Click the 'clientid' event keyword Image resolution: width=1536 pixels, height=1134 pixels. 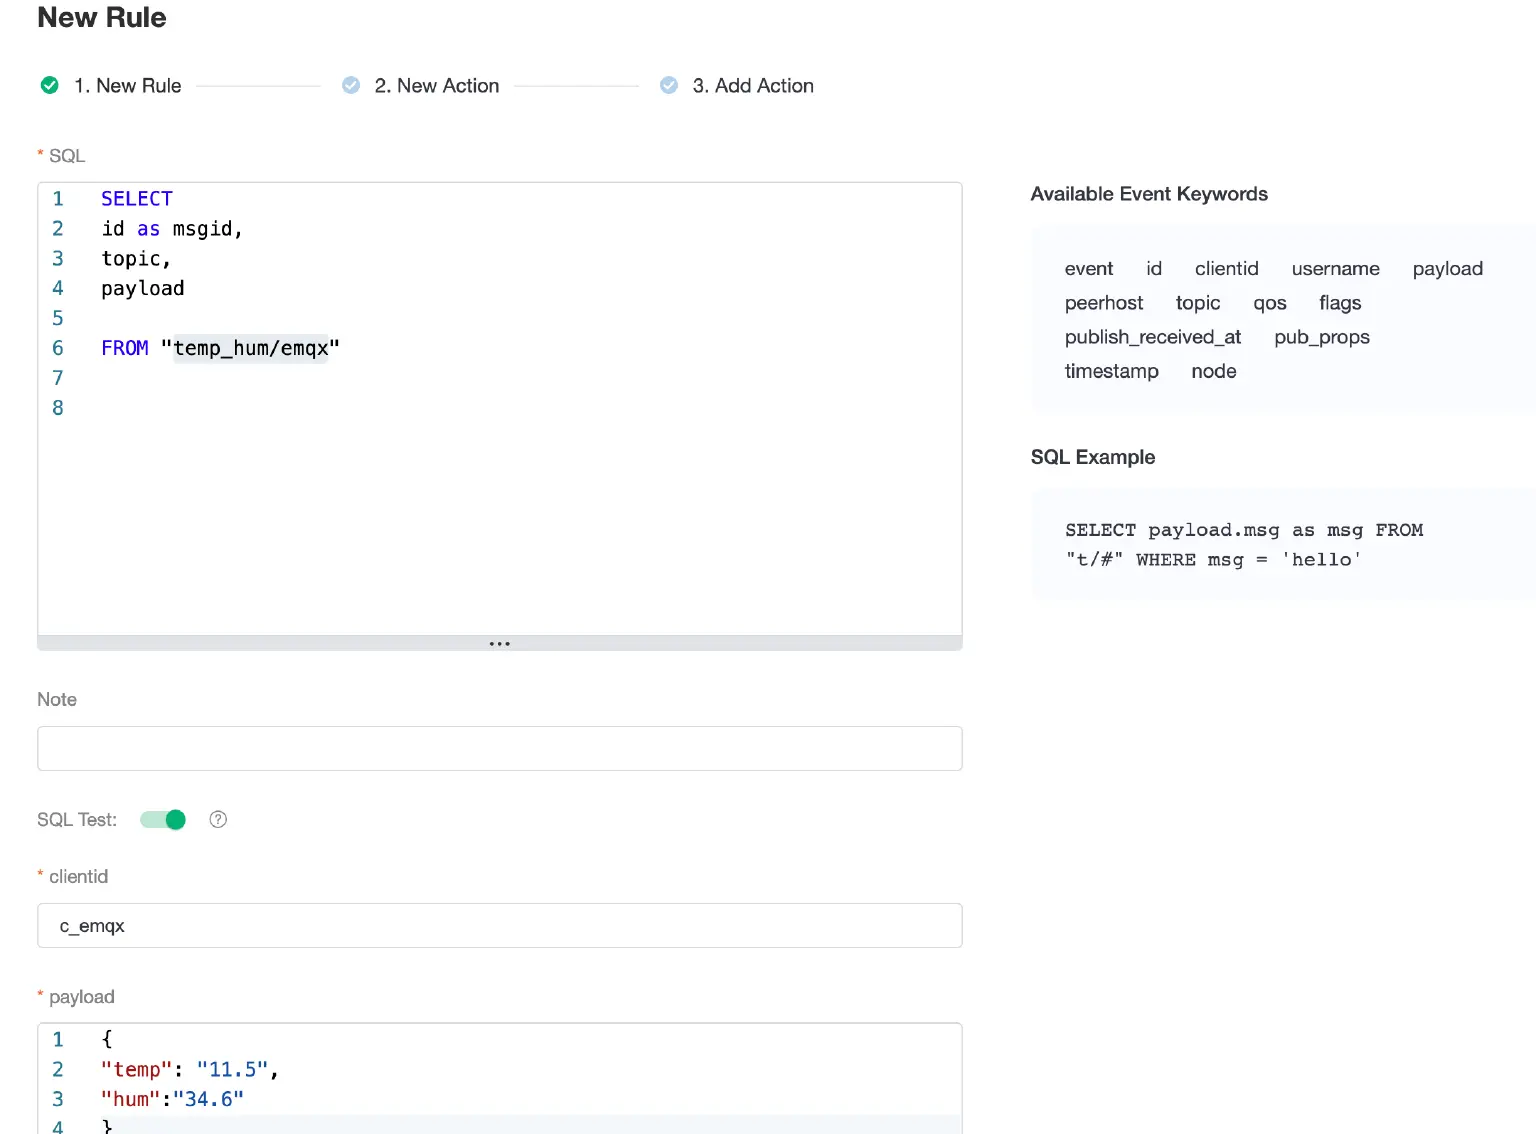(1226, 269)
